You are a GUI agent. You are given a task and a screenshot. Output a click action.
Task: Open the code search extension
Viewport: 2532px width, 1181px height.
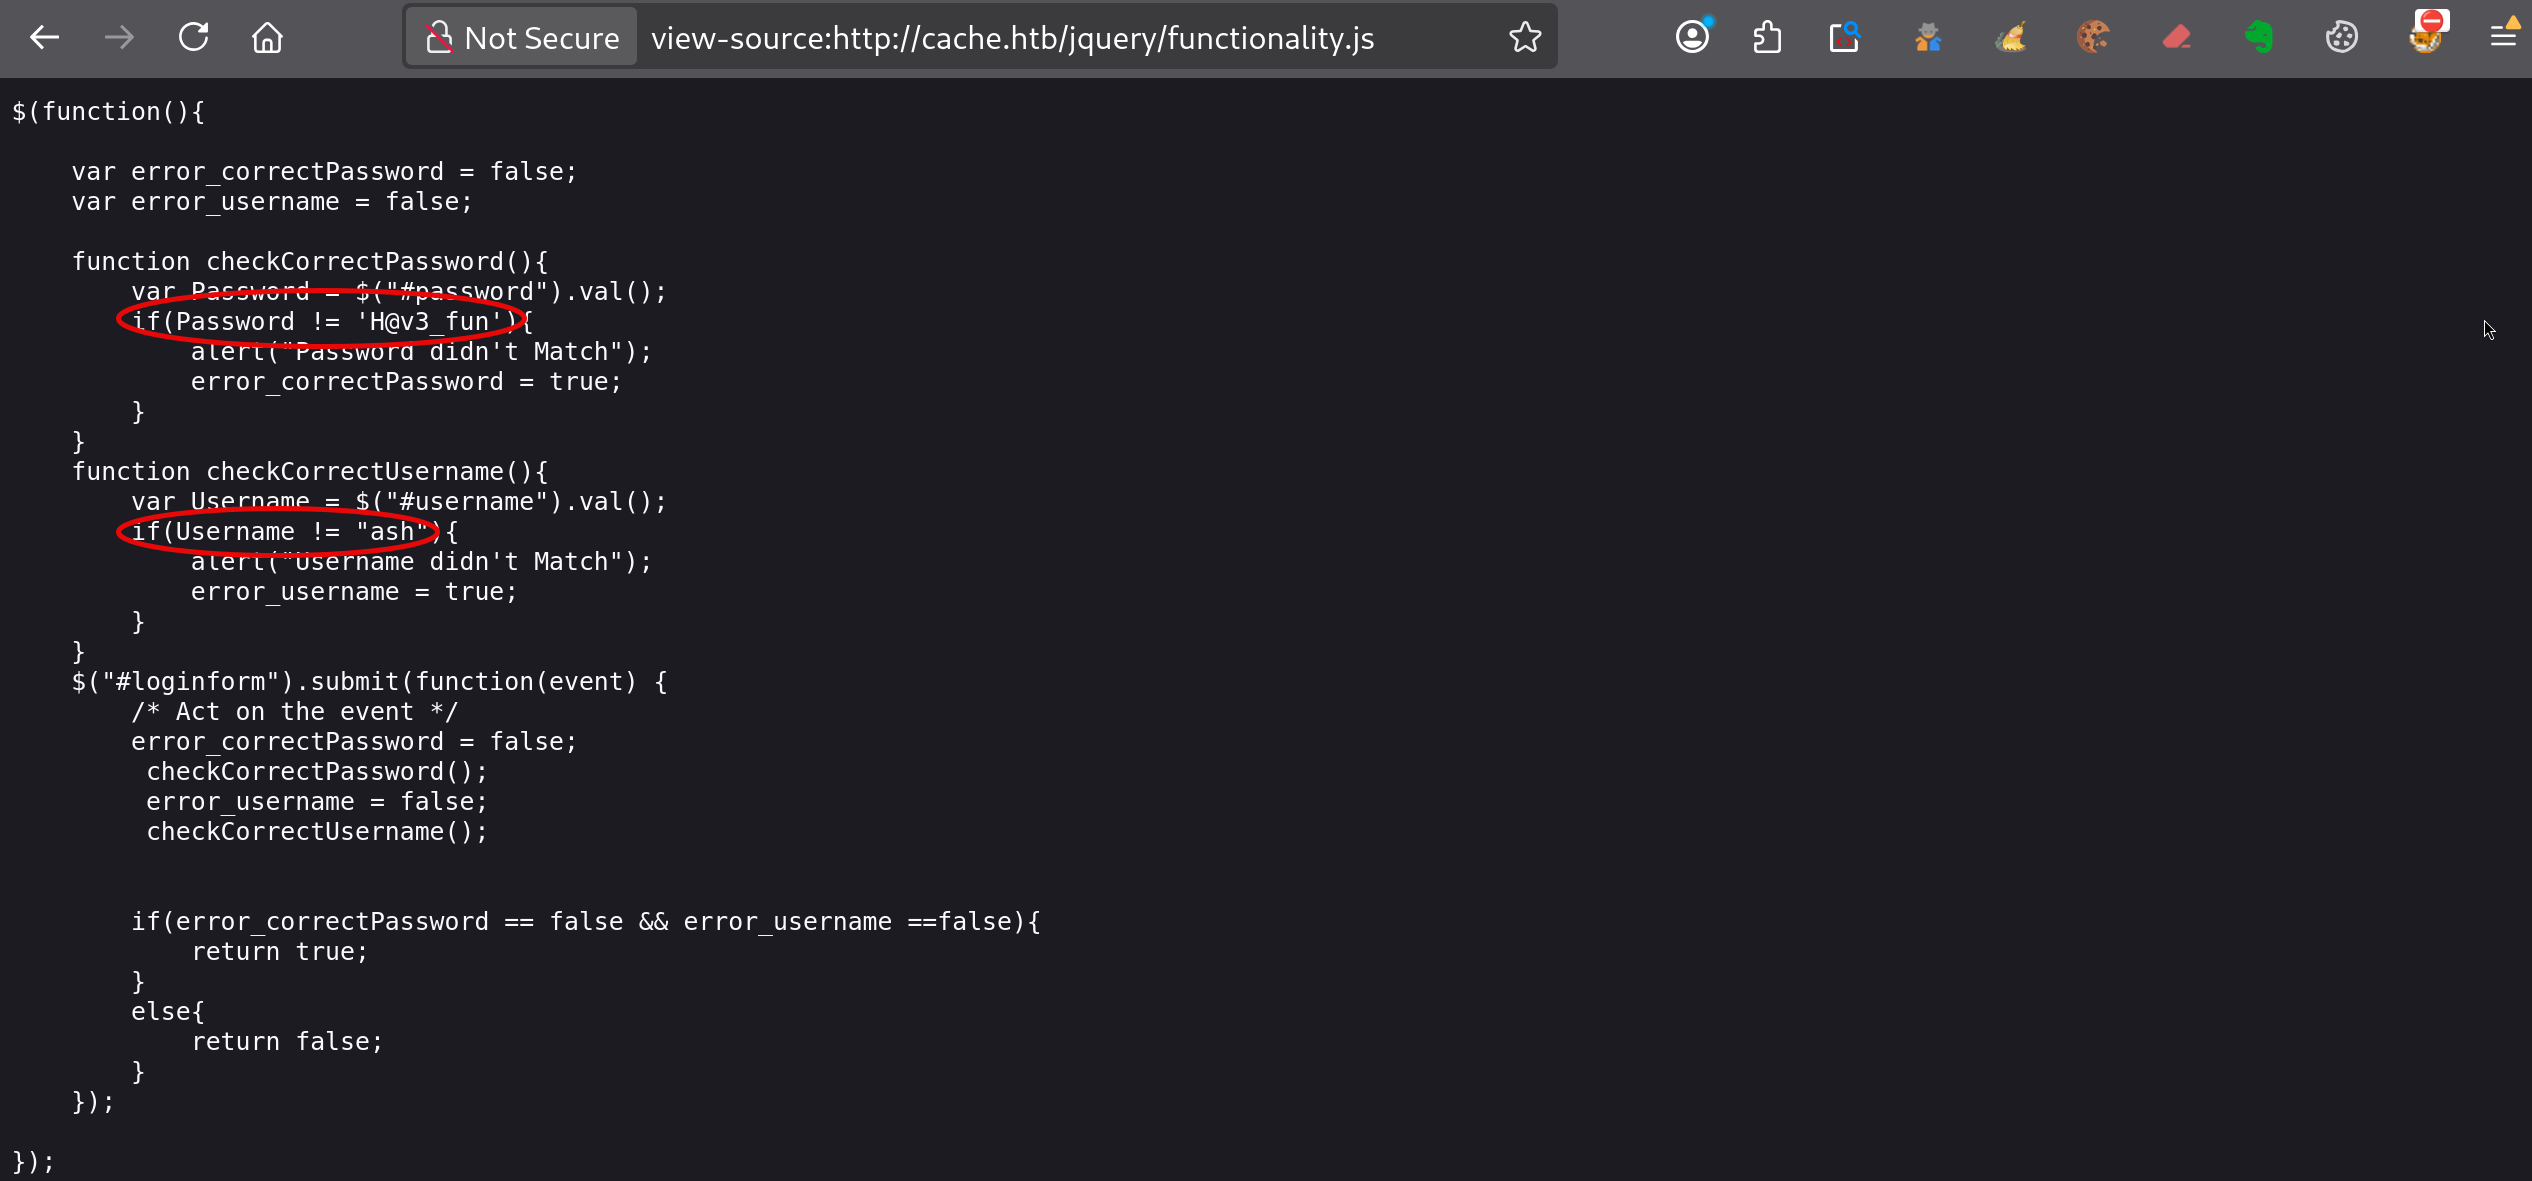1844,38
